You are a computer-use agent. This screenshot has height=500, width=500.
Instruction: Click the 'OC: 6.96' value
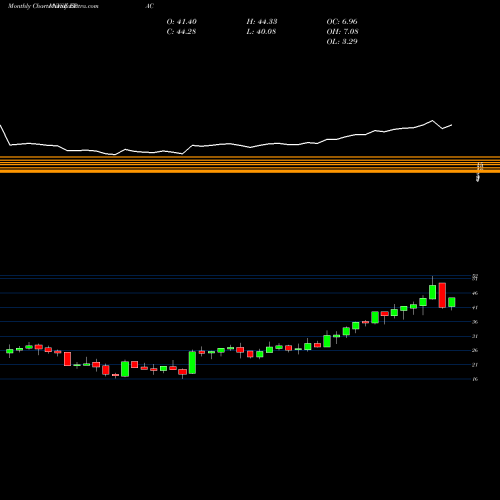pyautogui.click(x=342, y=22)
